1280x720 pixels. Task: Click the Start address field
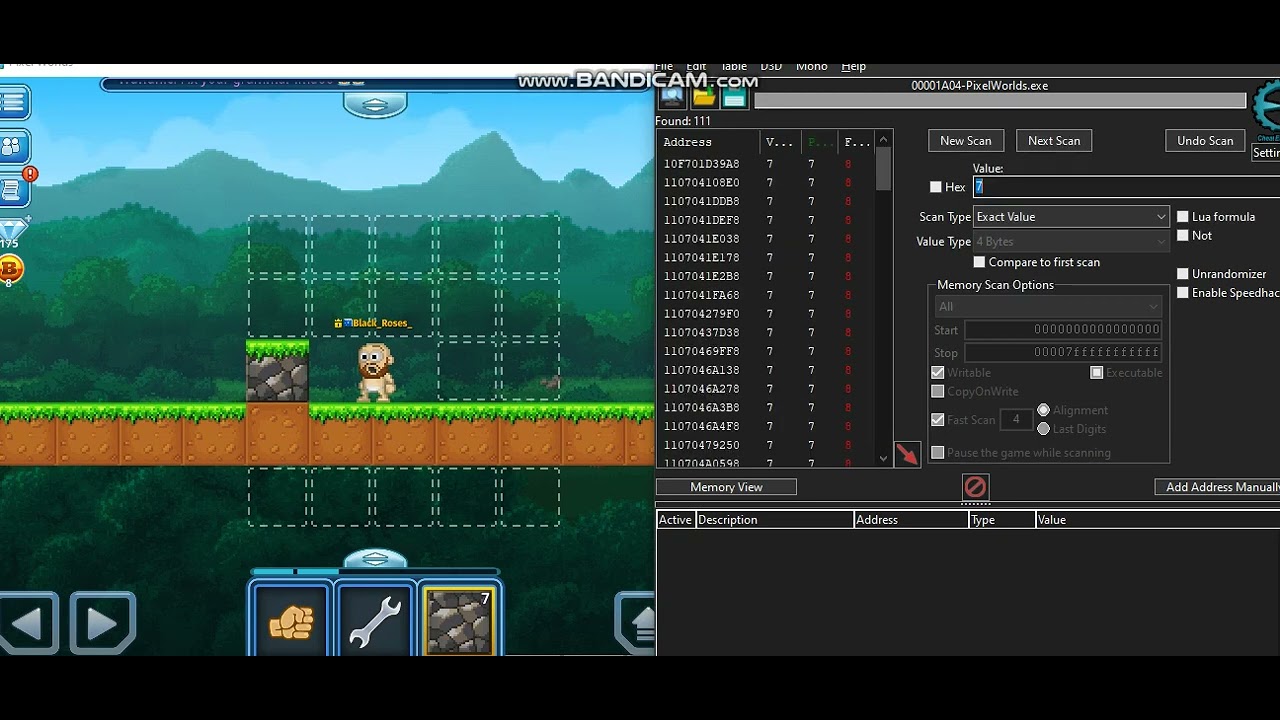tap(1063, 330)
